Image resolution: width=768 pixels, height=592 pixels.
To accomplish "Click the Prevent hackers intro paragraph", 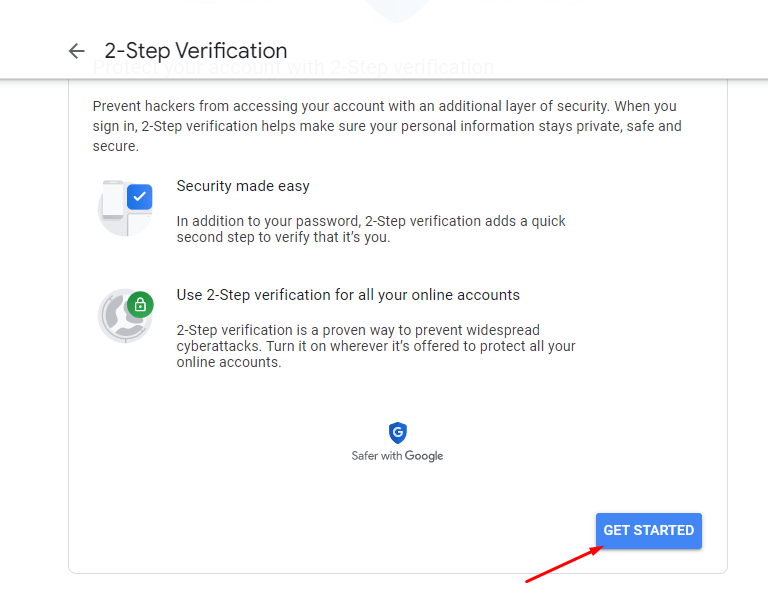I will [387, 126].
